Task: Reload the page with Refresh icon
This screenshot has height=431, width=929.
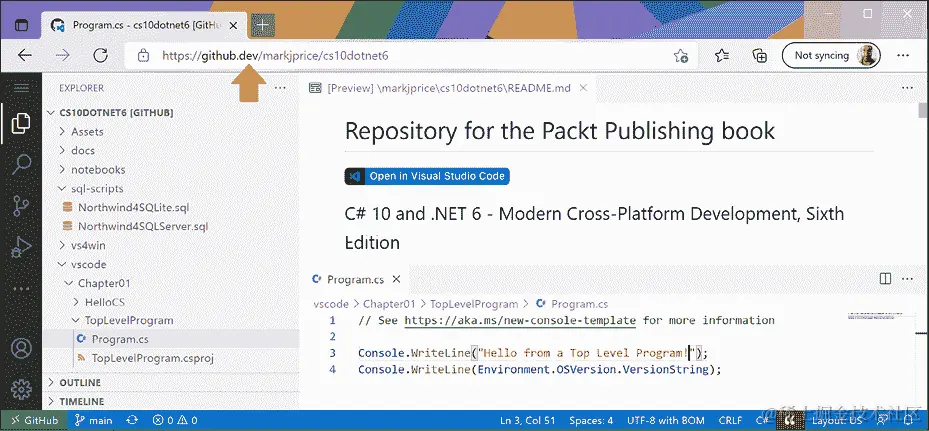Action: click(100, 56)
